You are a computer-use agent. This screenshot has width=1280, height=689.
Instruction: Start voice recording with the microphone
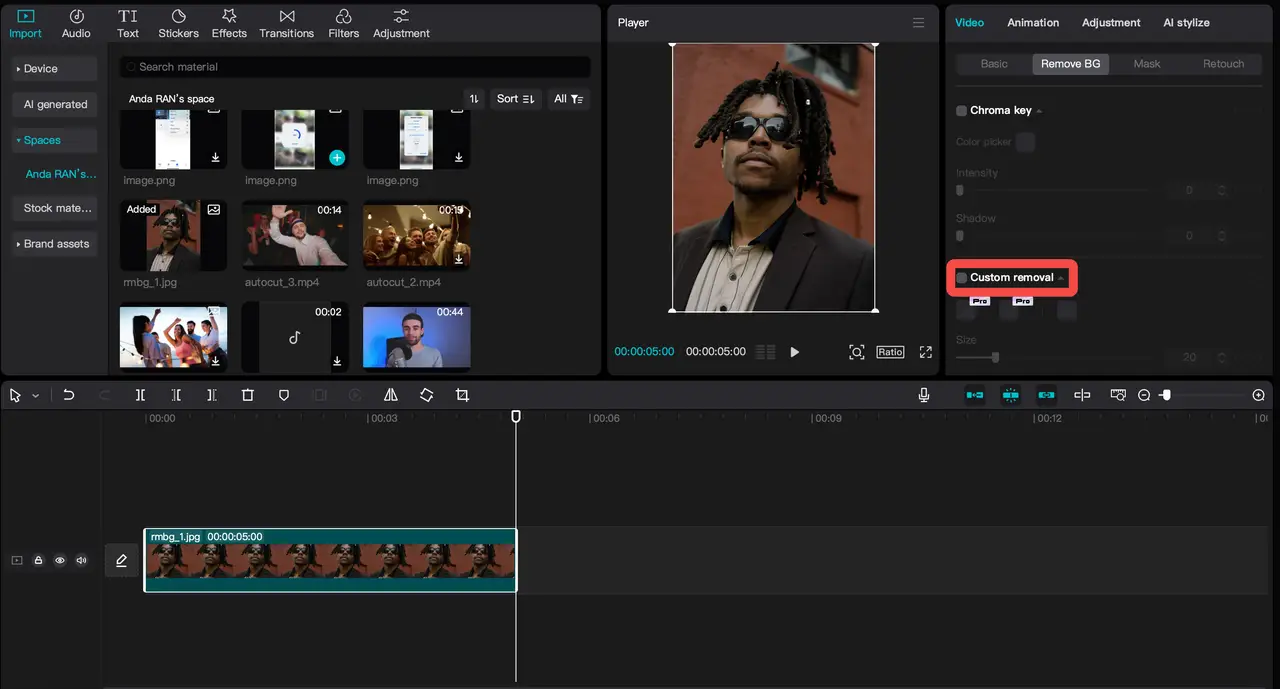coord(925,395)
